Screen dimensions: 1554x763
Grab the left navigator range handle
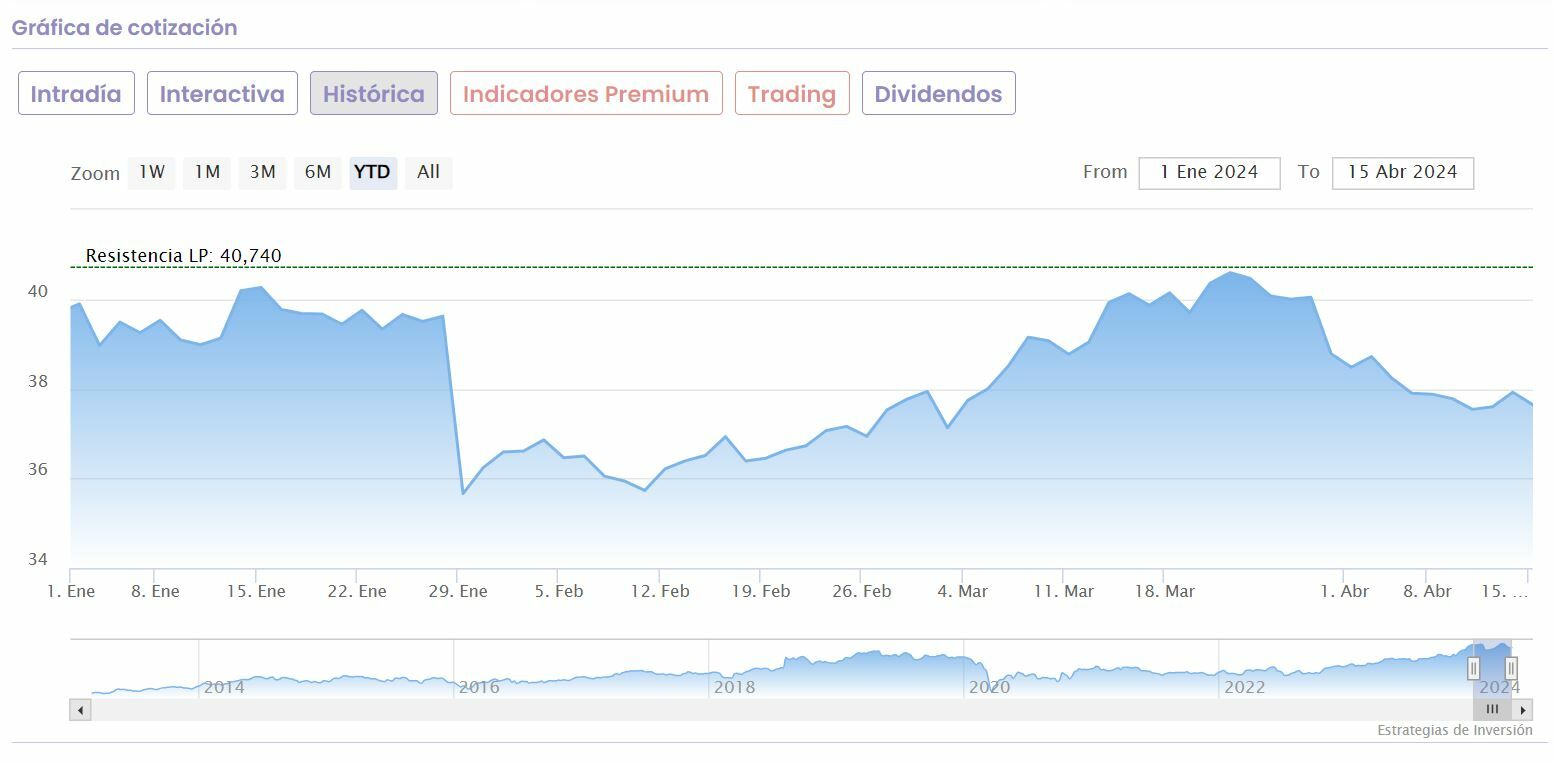[1473, 667]
